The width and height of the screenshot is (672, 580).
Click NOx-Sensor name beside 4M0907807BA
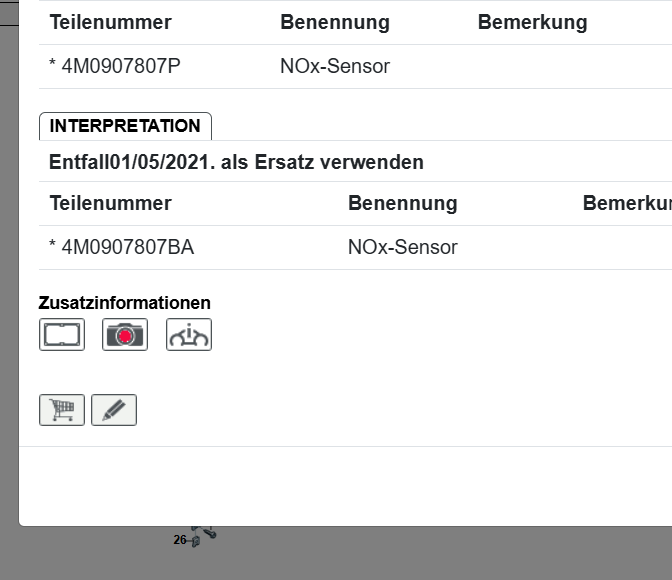(x=402, y=247)
